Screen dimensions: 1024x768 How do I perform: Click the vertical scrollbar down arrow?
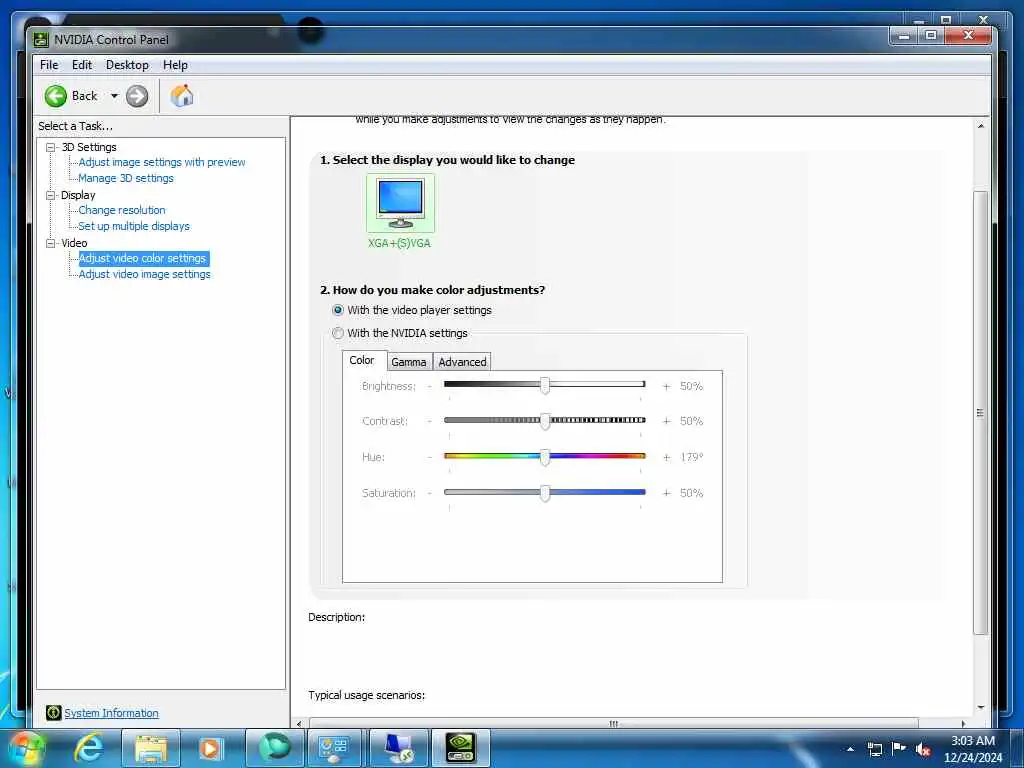(981, 707)
